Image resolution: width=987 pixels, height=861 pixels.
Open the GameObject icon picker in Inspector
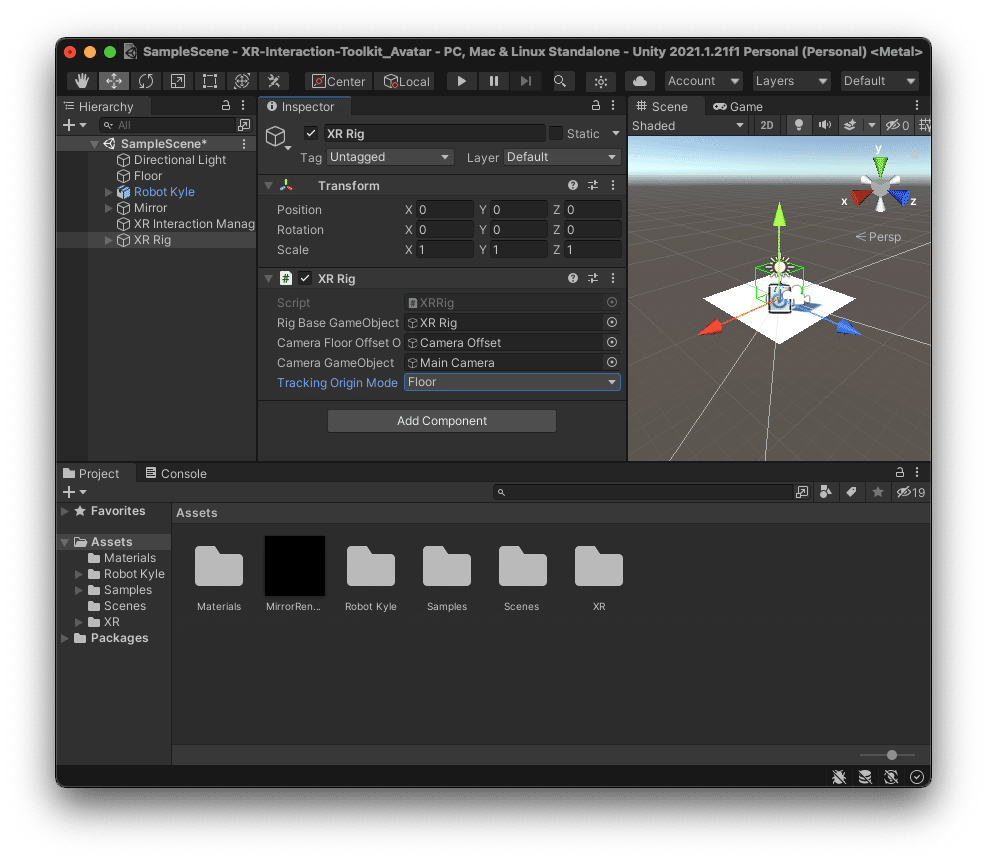click(278, 137)
